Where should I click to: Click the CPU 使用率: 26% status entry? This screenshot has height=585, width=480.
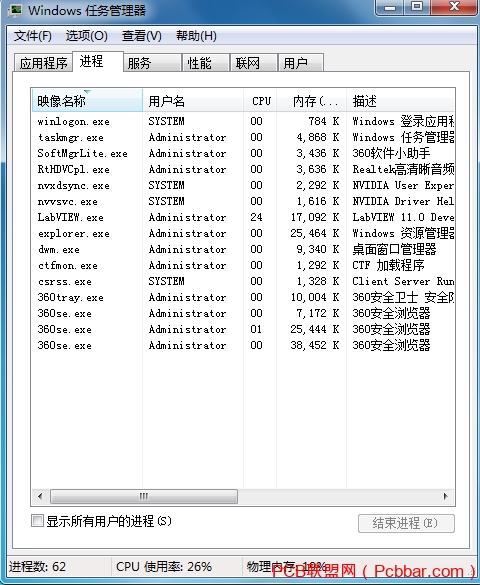pos(164,567)
